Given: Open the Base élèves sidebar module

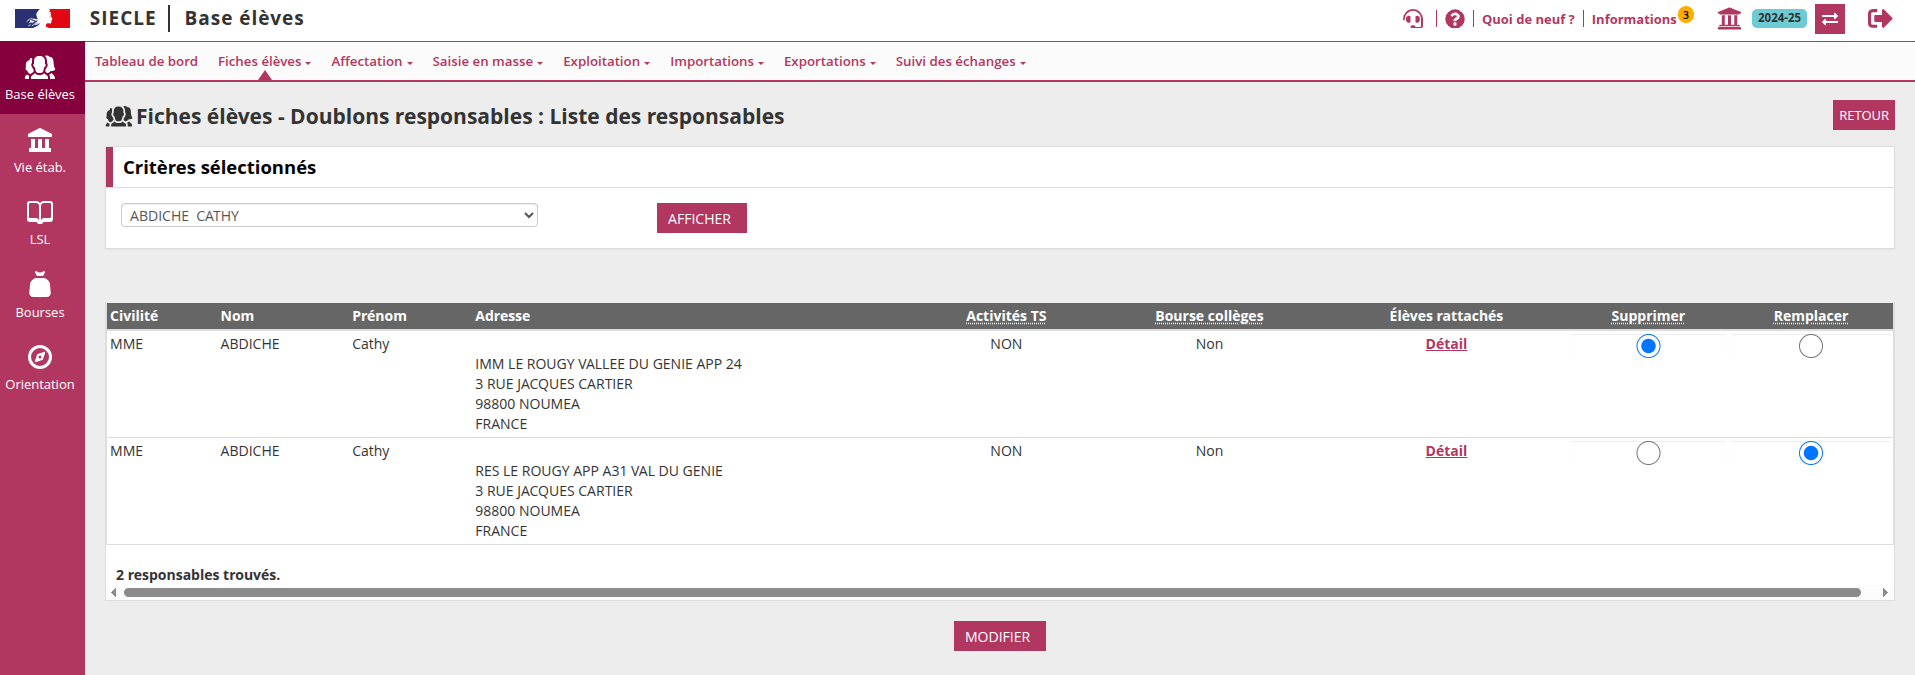Looking at the screenshot, I should coord(40,78).
